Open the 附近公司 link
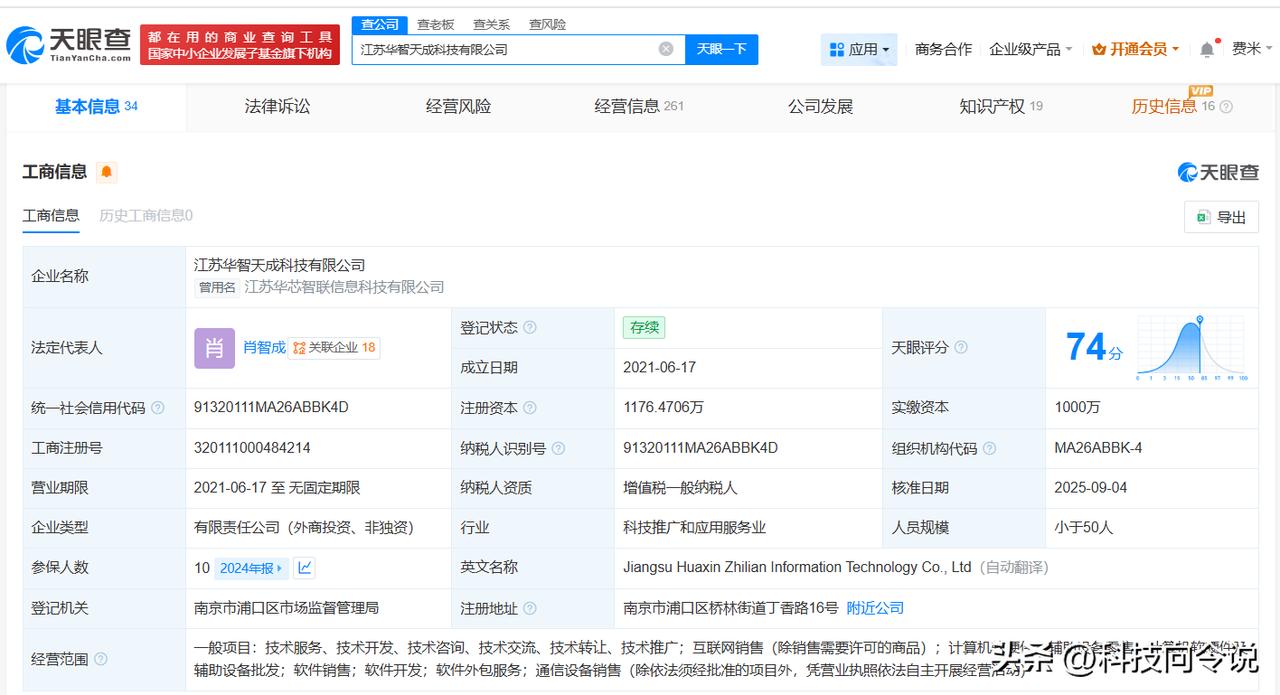The image size is (1280, 695). (x=875, y=607)
